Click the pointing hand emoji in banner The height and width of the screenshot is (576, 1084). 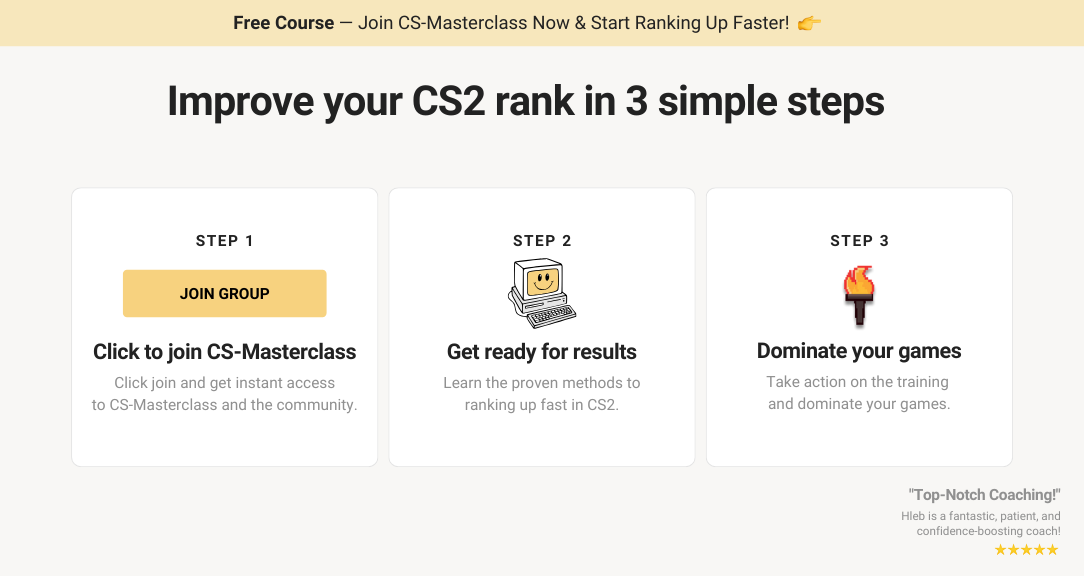809,24
